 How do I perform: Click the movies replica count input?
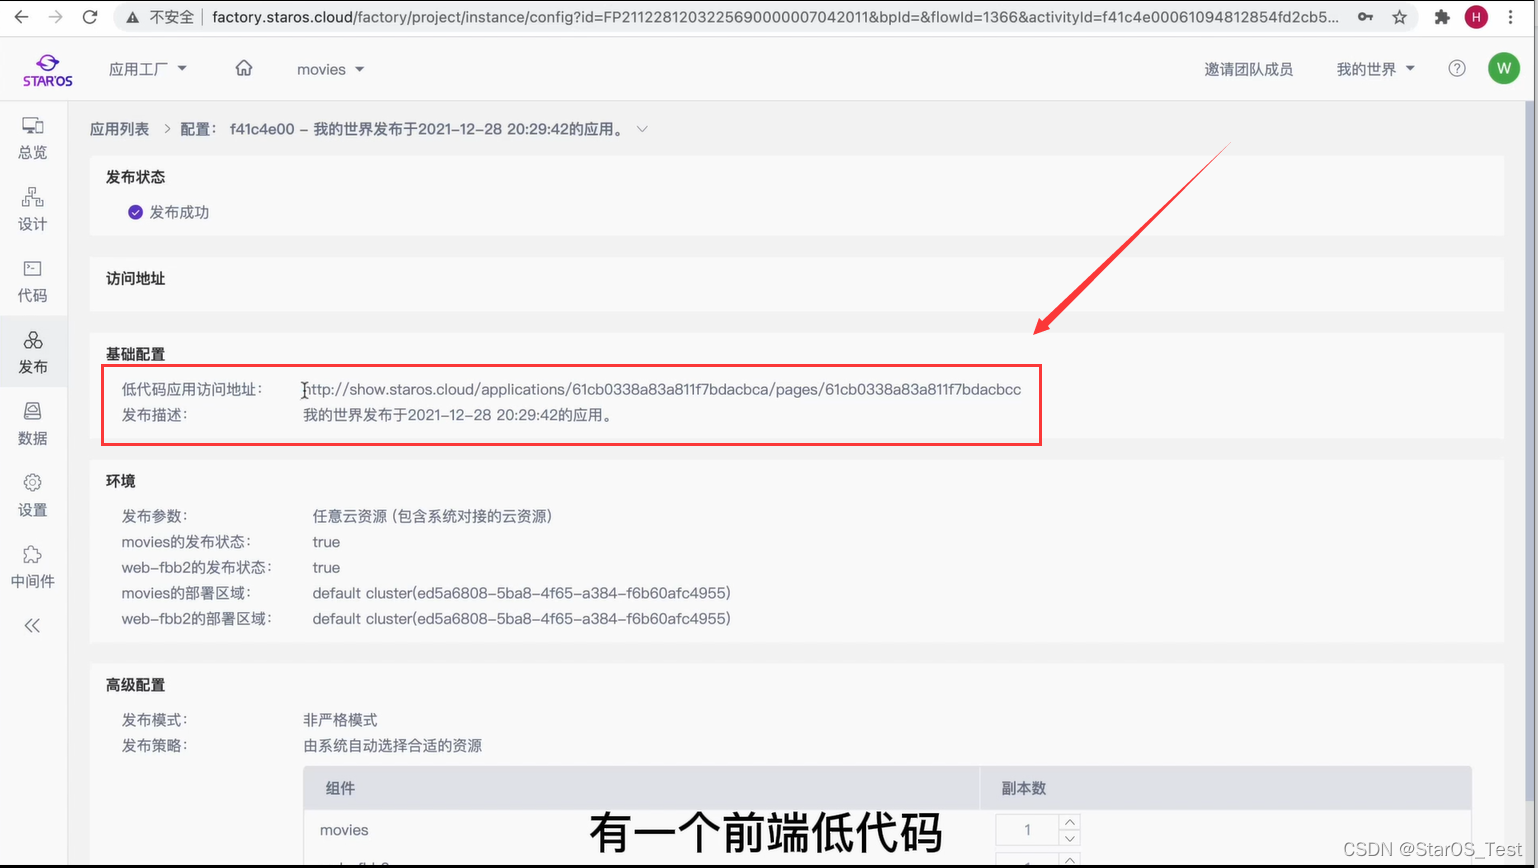coord(1027,830)
